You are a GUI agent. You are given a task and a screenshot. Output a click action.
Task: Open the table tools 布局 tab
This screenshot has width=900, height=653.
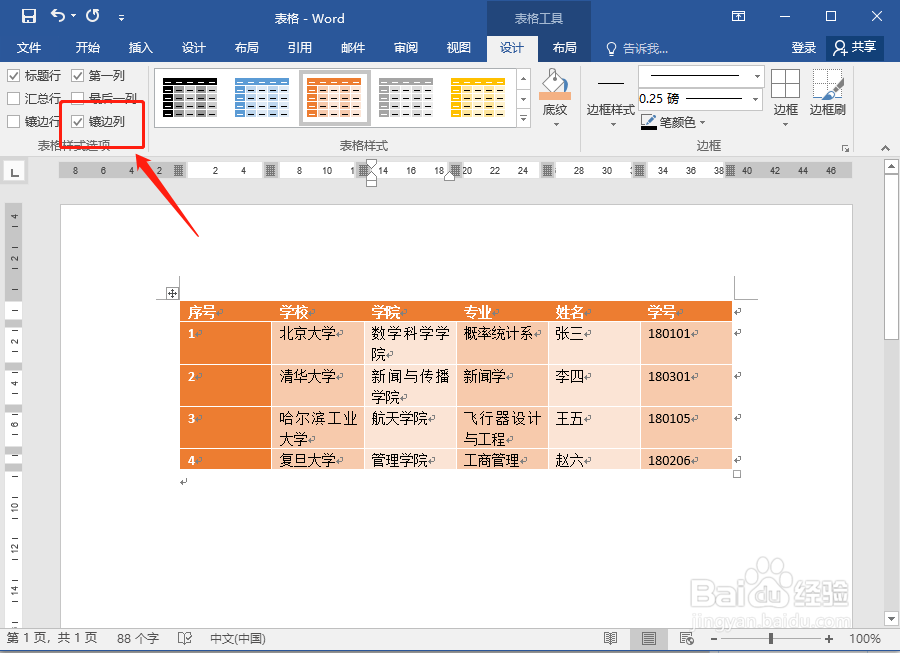pos(565,48)
